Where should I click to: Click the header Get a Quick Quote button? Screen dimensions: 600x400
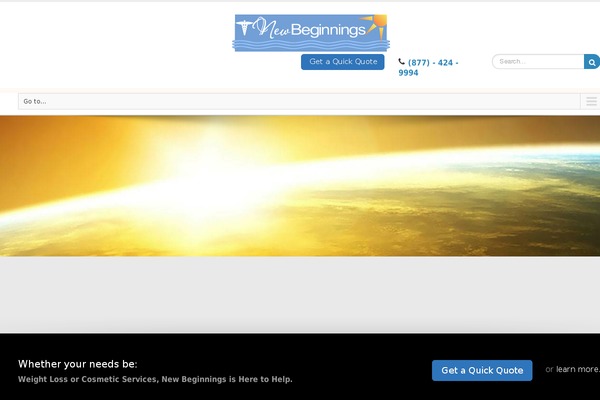[342, 62]
